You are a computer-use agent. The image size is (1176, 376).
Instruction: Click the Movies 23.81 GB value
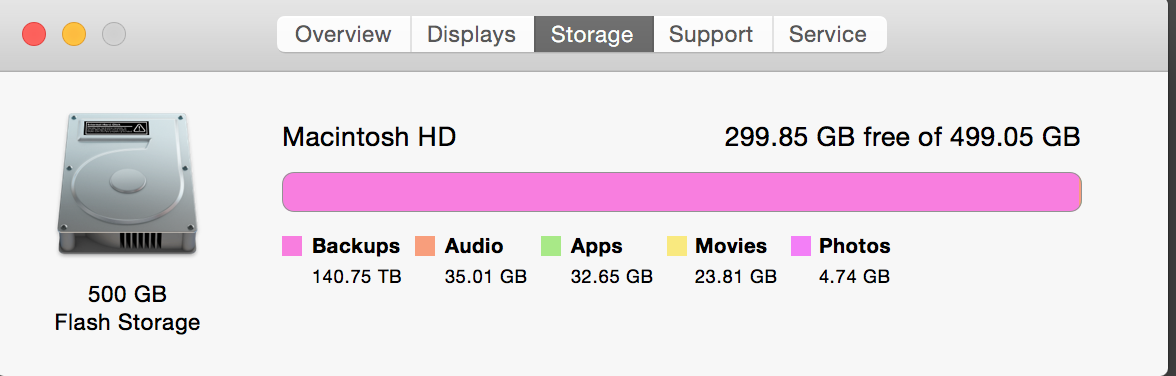pos(736,277)
